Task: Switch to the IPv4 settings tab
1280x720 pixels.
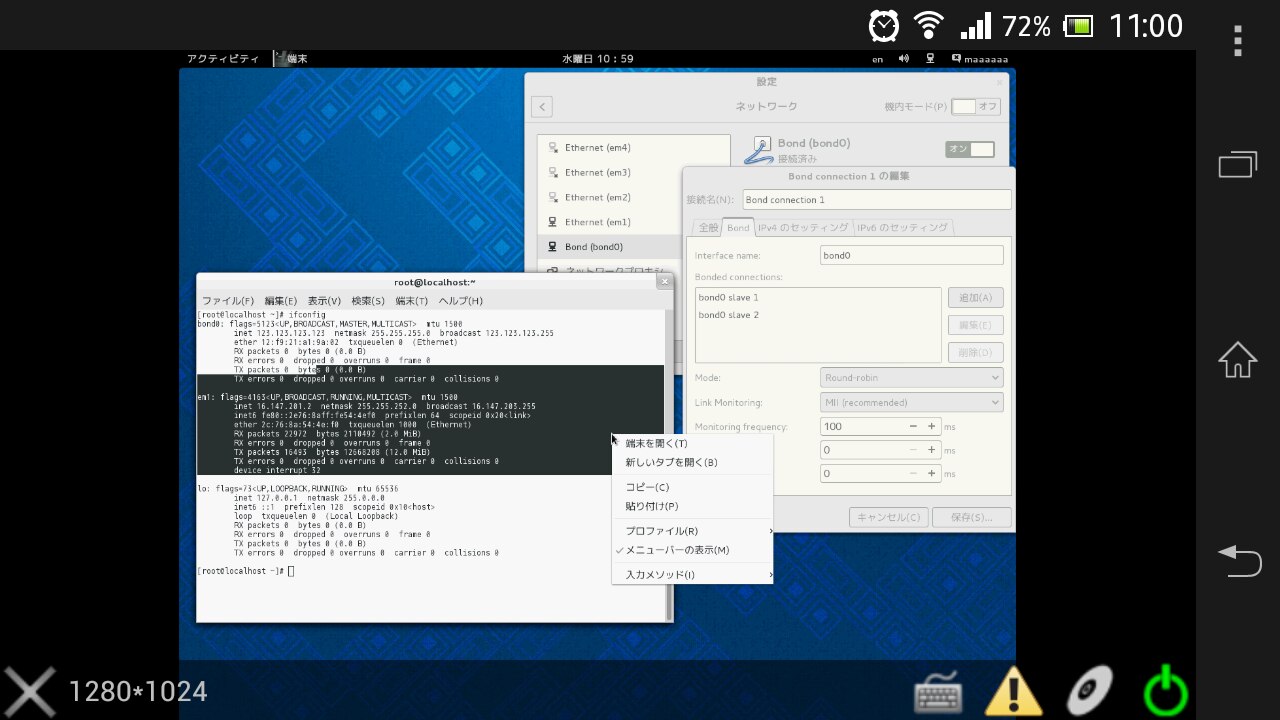Action: [803, 228]
